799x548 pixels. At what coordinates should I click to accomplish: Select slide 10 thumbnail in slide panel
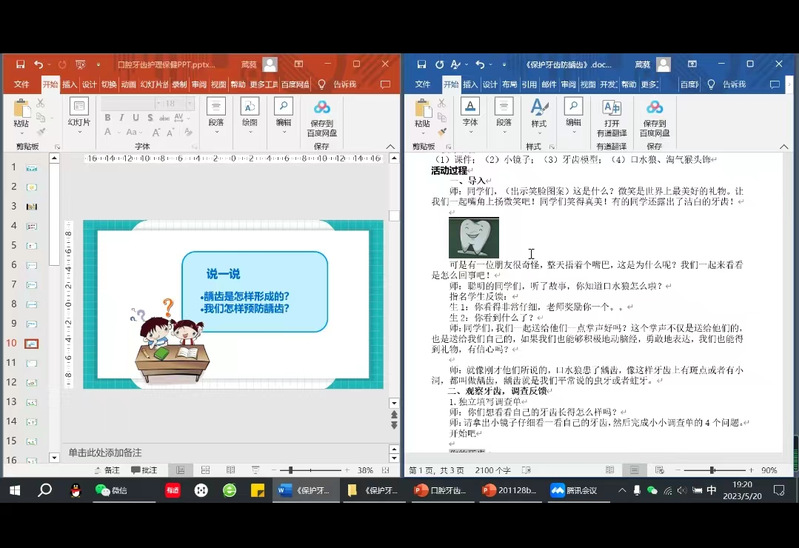pyautogui.click(x=32, y=342)
